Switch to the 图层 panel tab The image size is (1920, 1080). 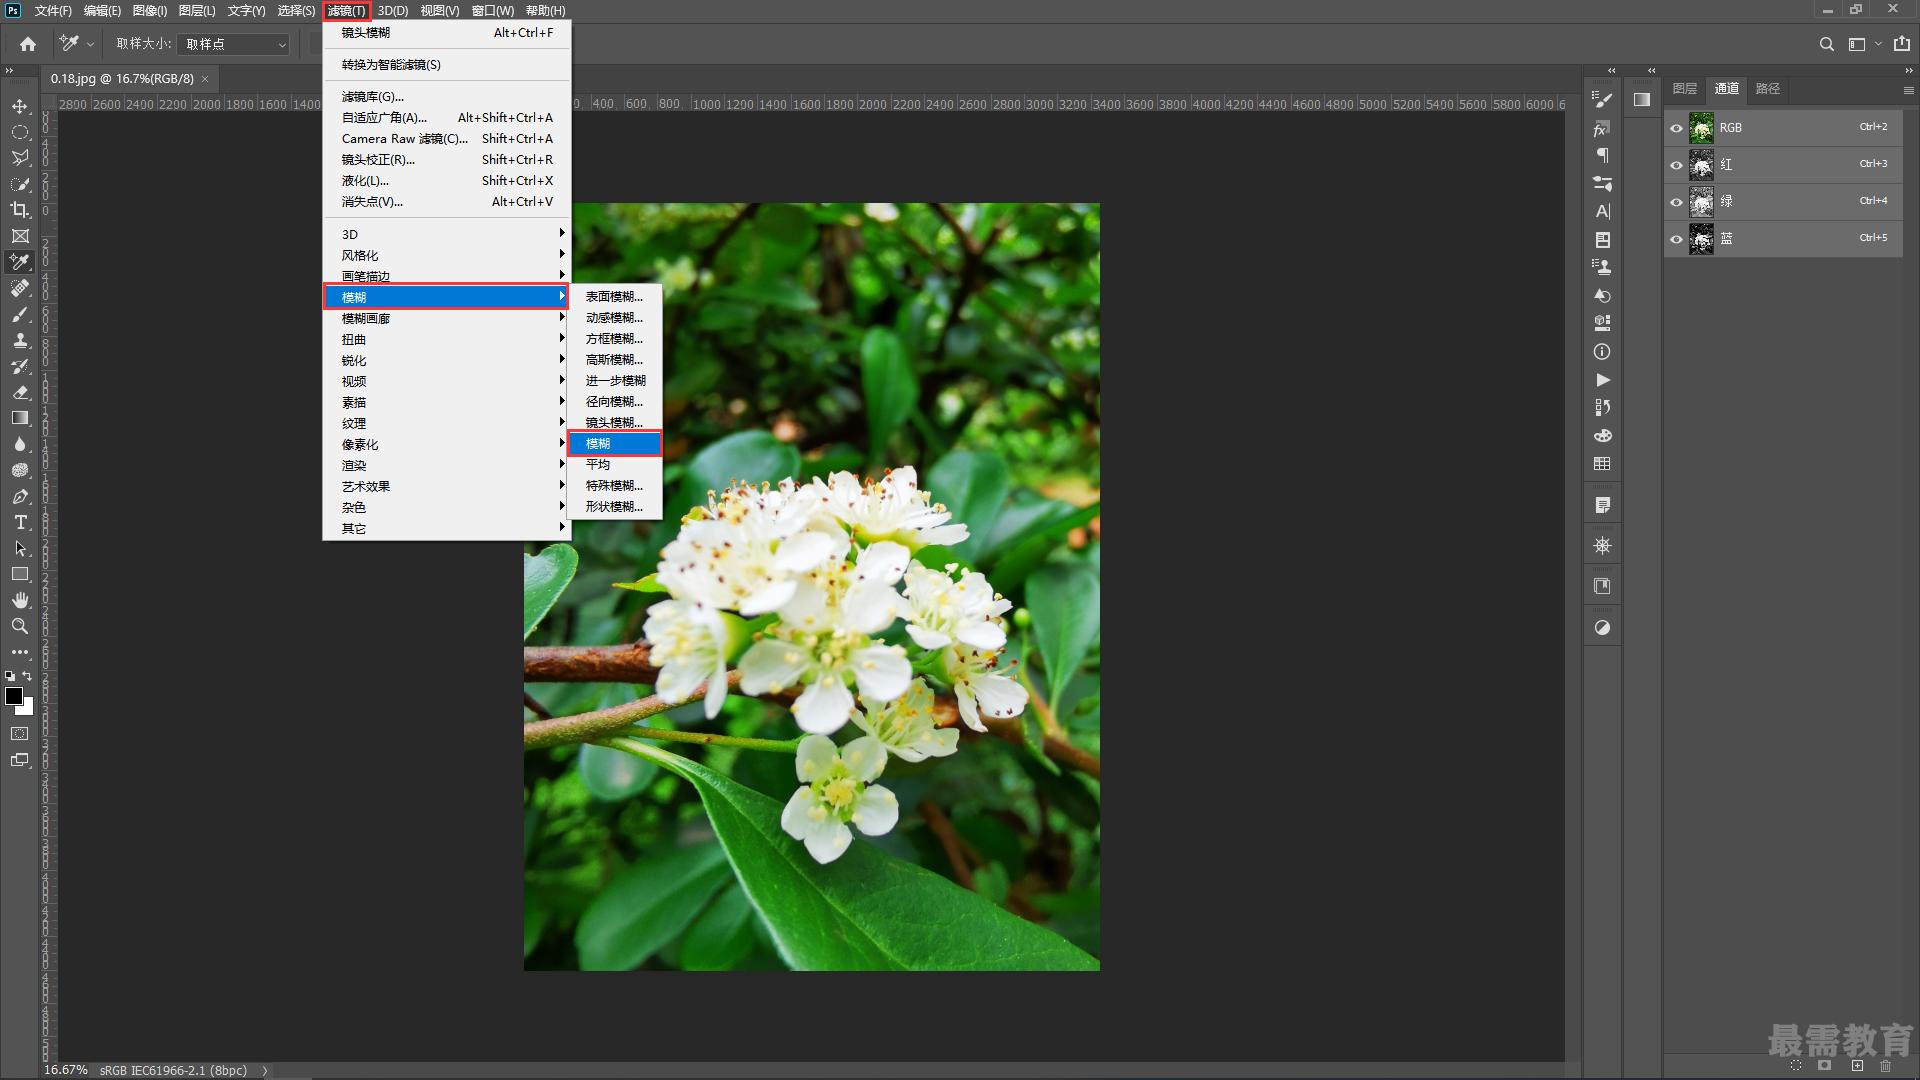tap(1685, 89)
